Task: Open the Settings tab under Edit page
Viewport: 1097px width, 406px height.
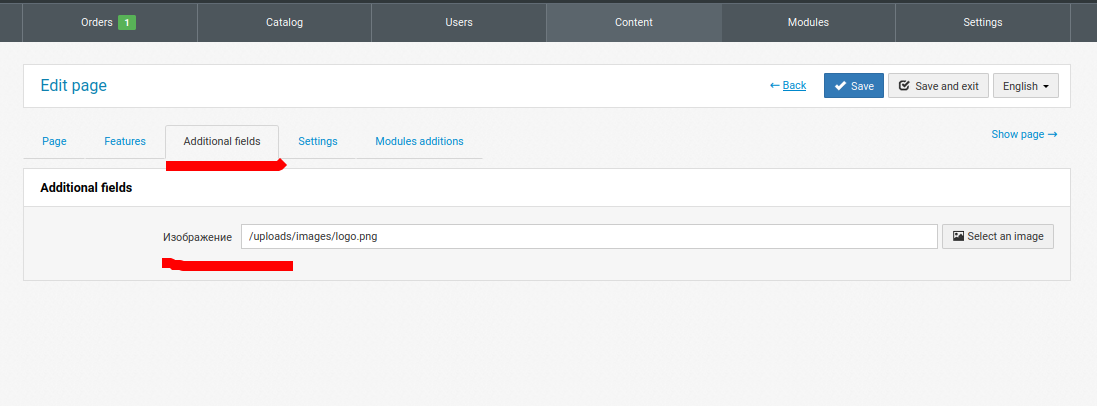Action: (x=318, y=141)
